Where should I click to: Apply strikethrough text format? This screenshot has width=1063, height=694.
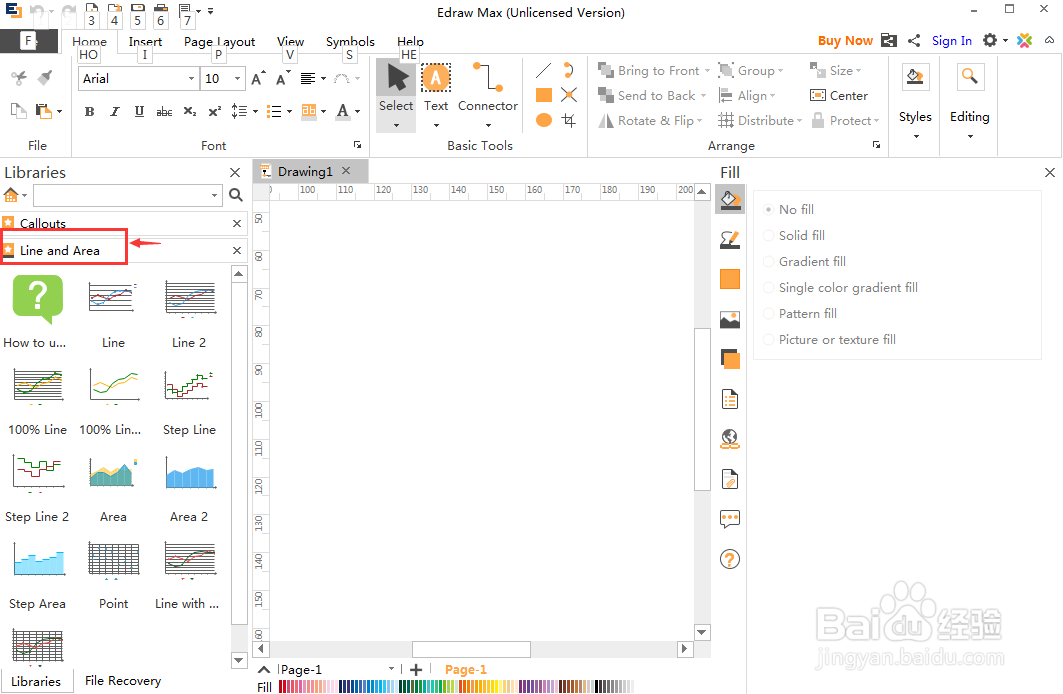coord(164,112)
